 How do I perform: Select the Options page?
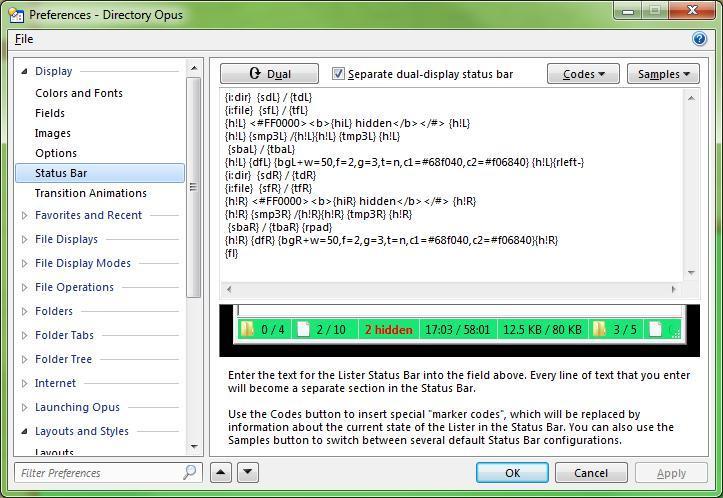point(56,153)
